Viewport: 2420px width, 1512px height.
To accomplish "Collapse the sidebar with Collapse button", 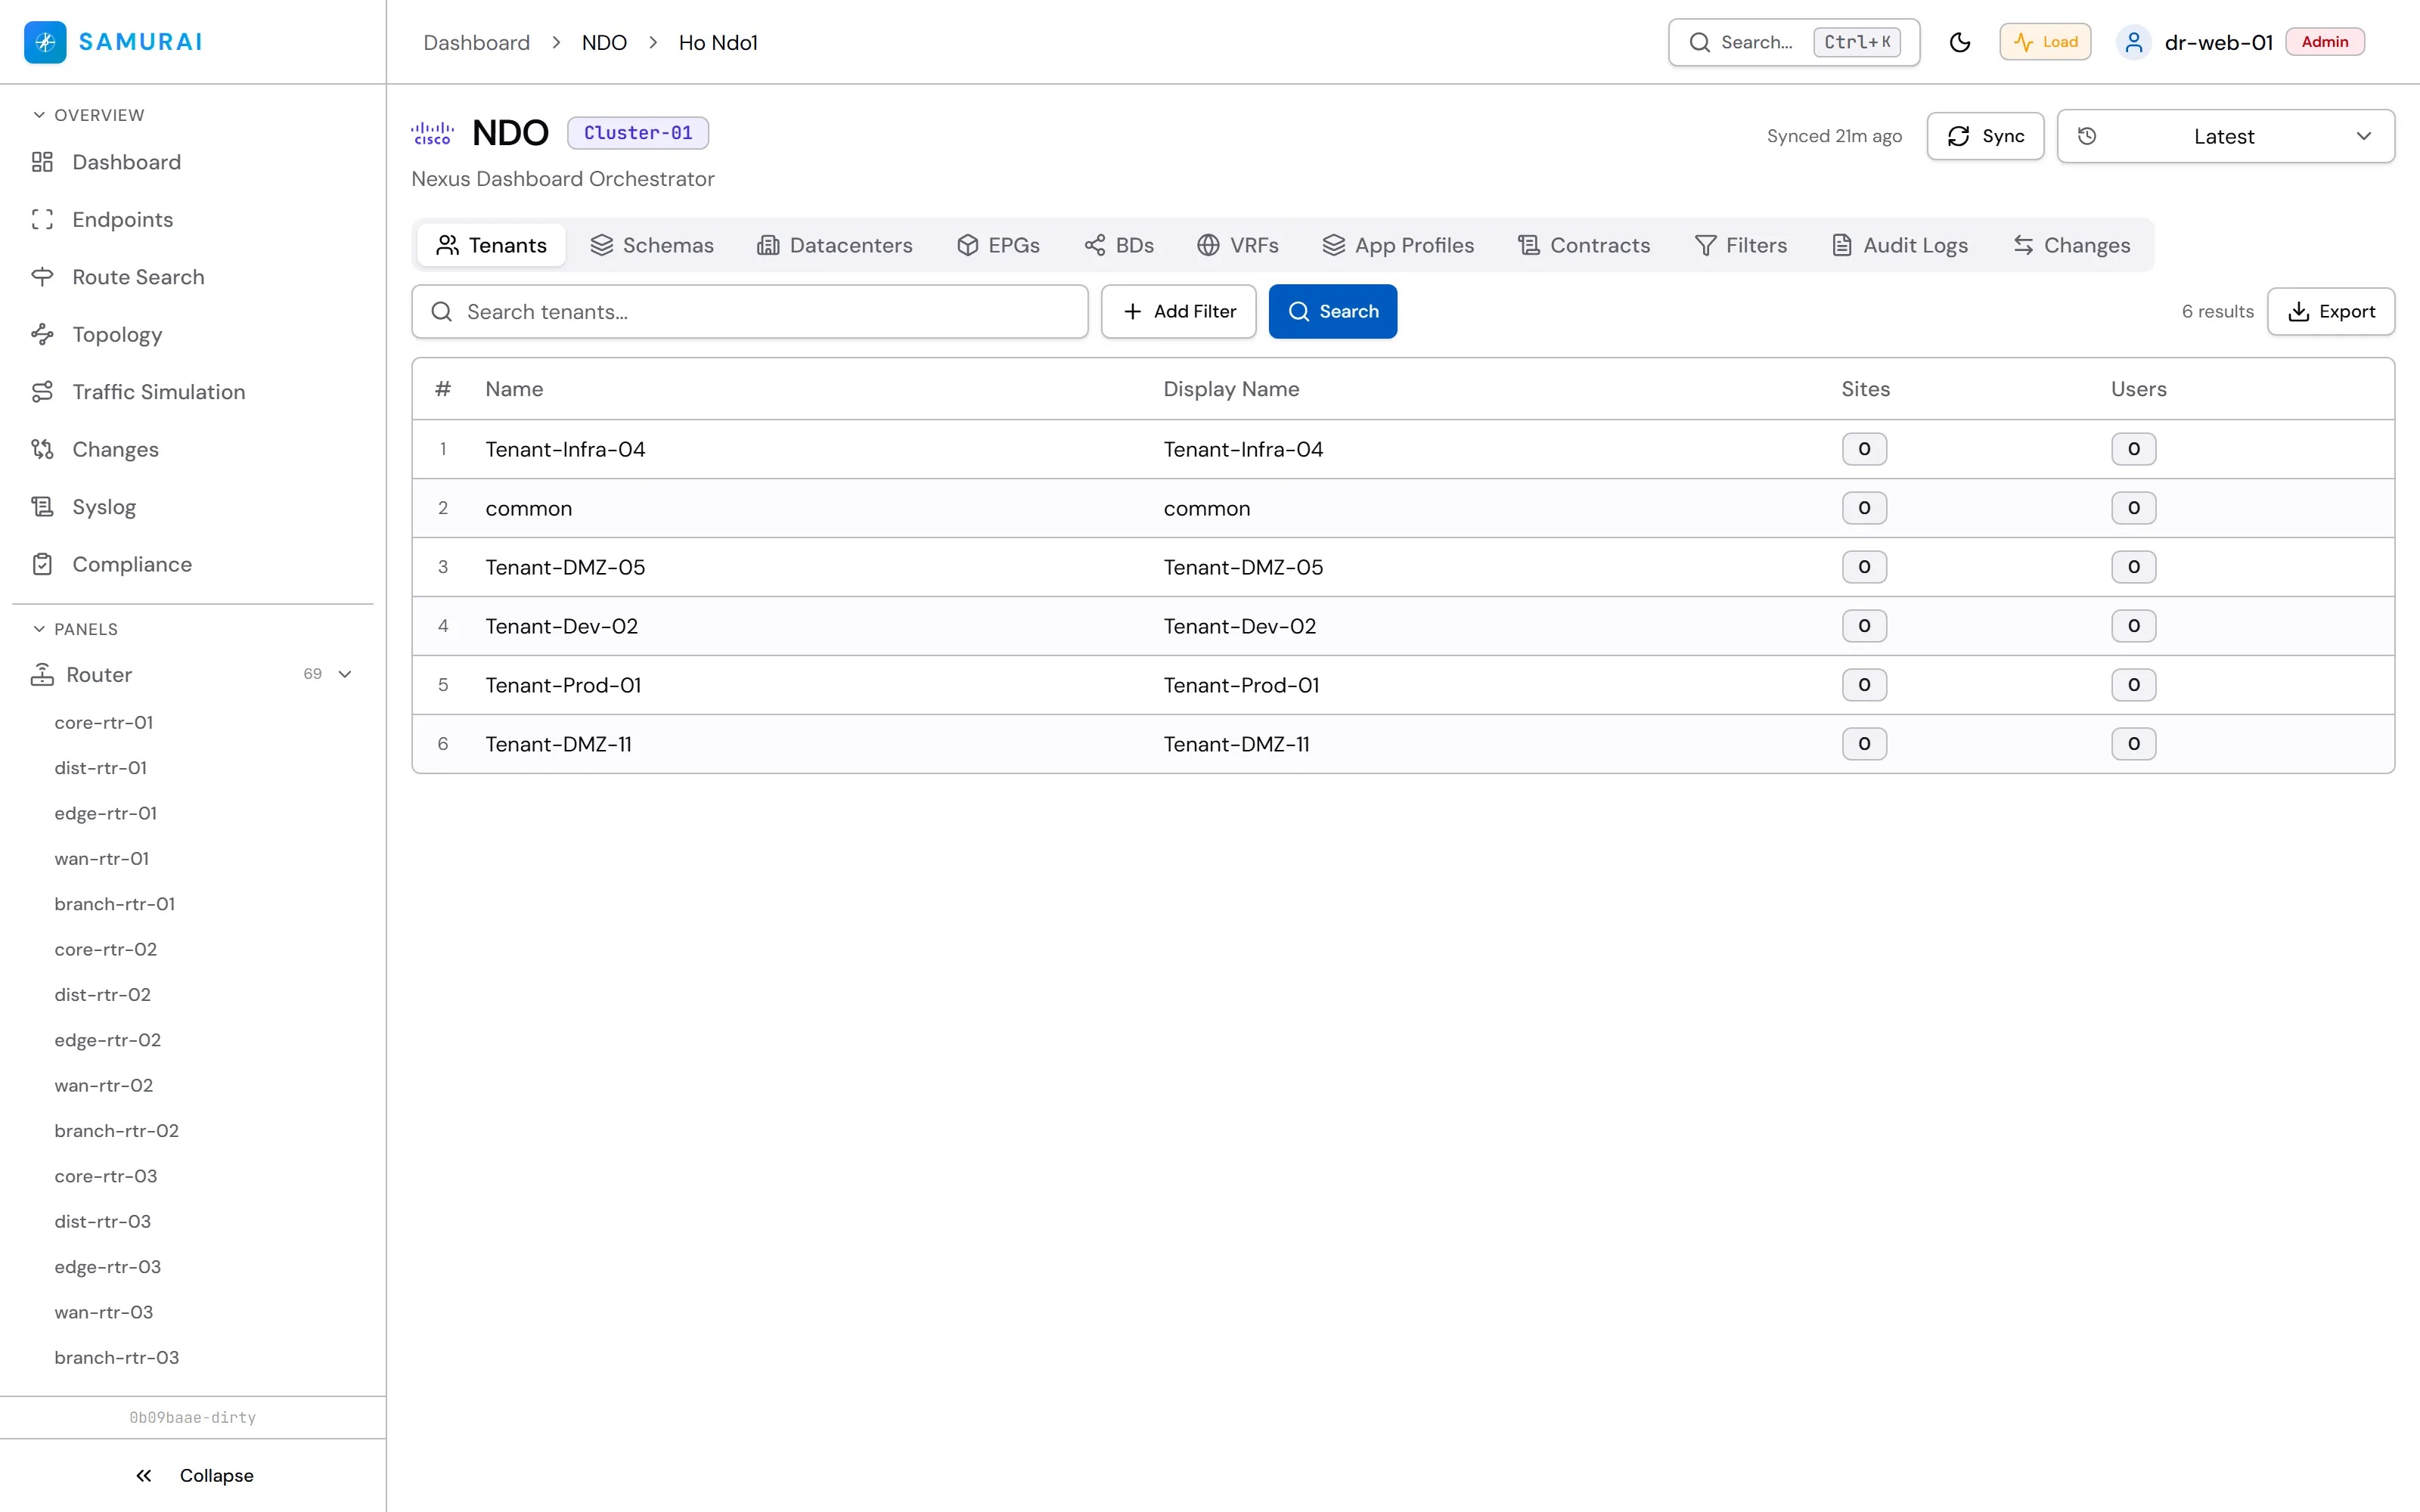I will point(194,1475).
